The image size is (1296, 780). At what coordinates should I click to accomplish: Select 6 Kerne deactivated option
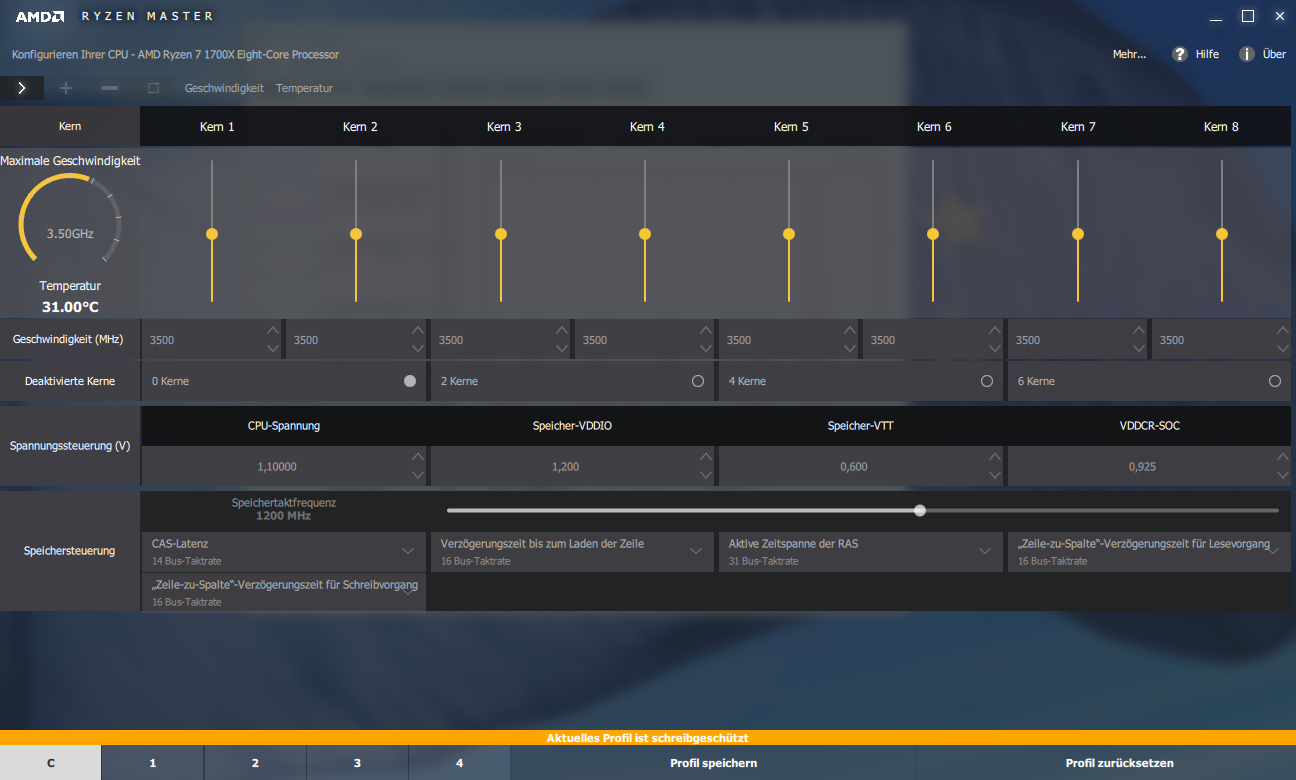(x=1275, y=381)
